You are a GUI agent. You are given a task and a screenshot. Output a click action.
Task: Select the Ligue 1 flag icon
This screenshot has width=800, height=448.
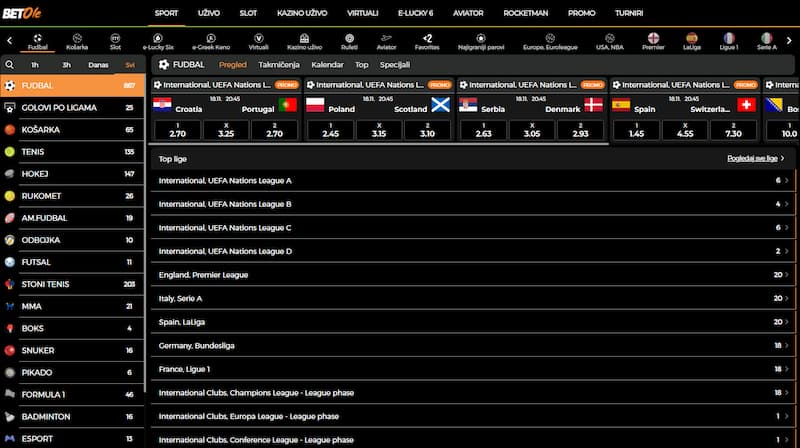(729, 38)
